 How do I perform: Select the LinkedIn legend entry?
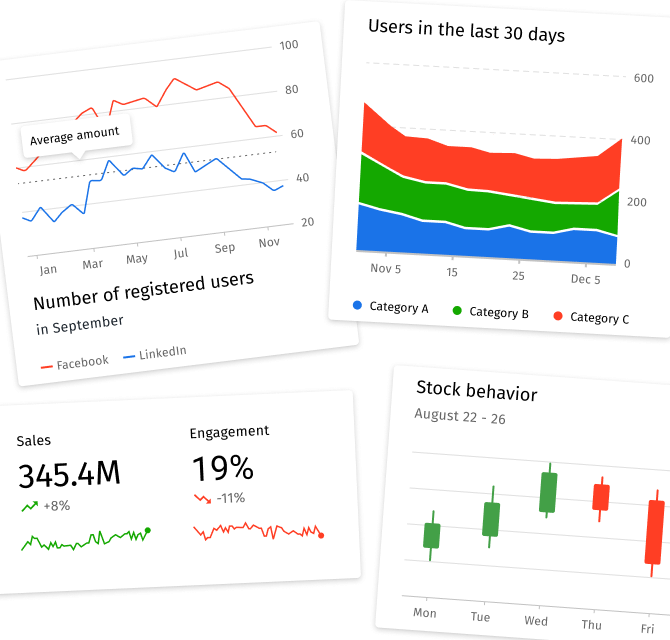point(155,353)
